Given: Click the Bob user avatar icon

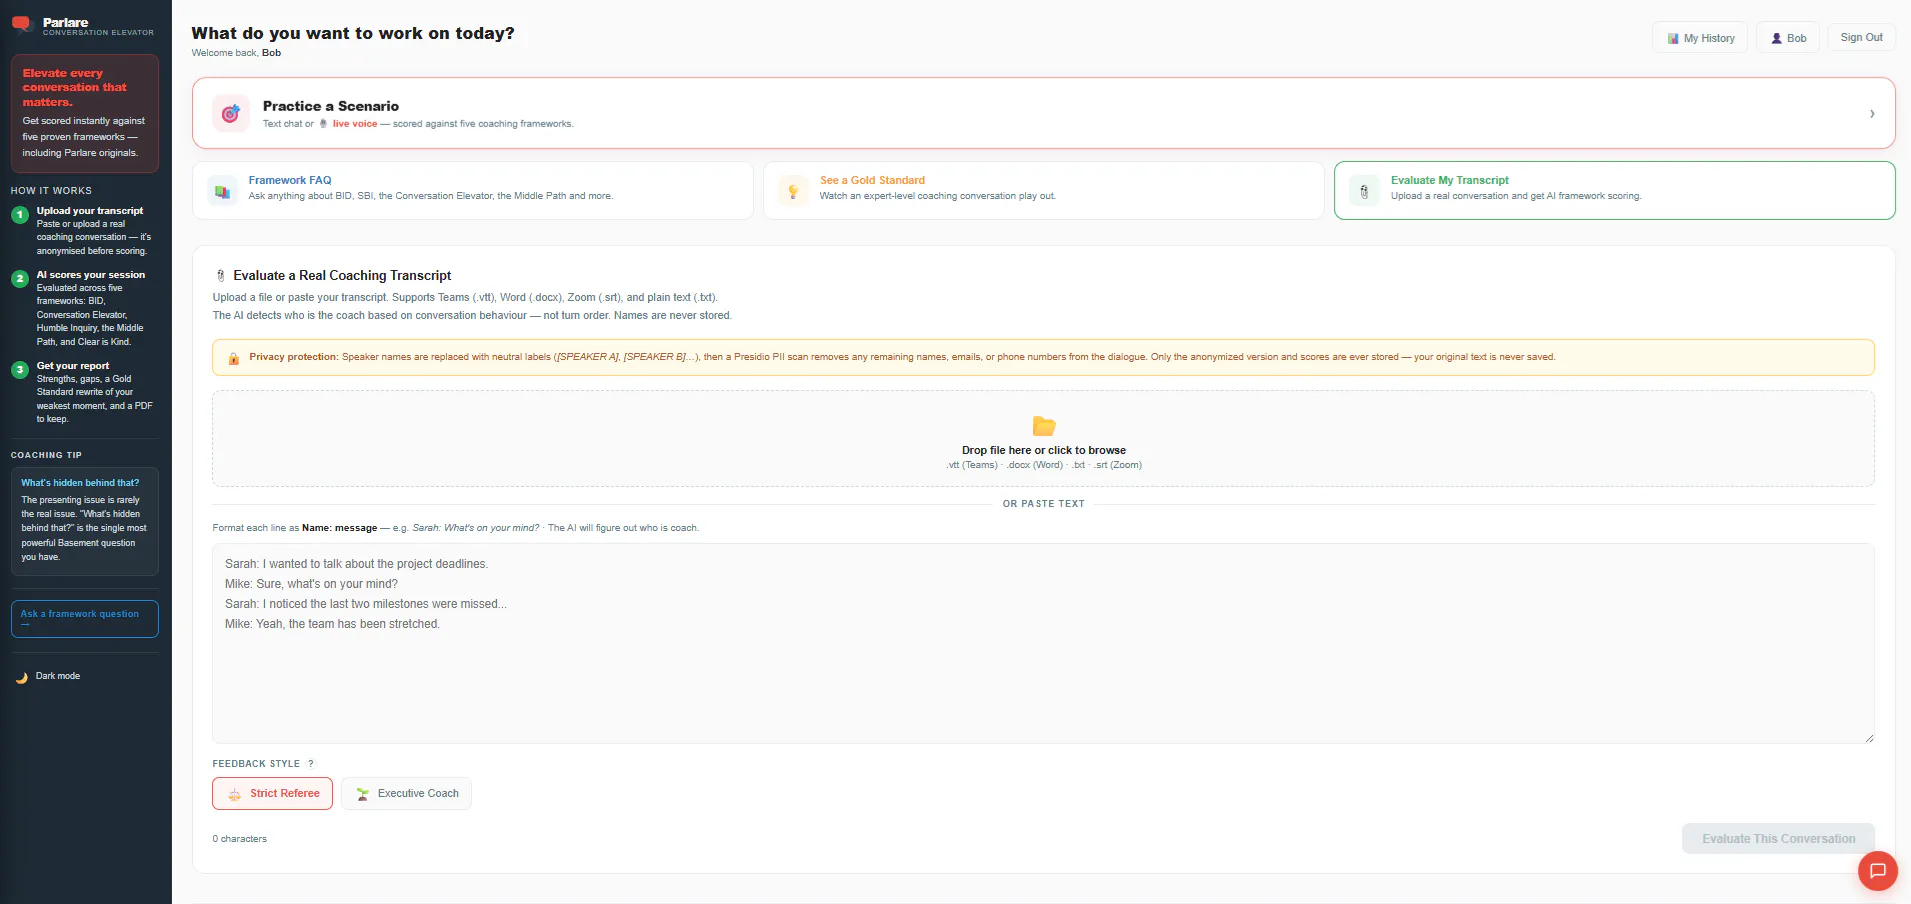Looking at the screenshot, I should tap(1777, 39).
